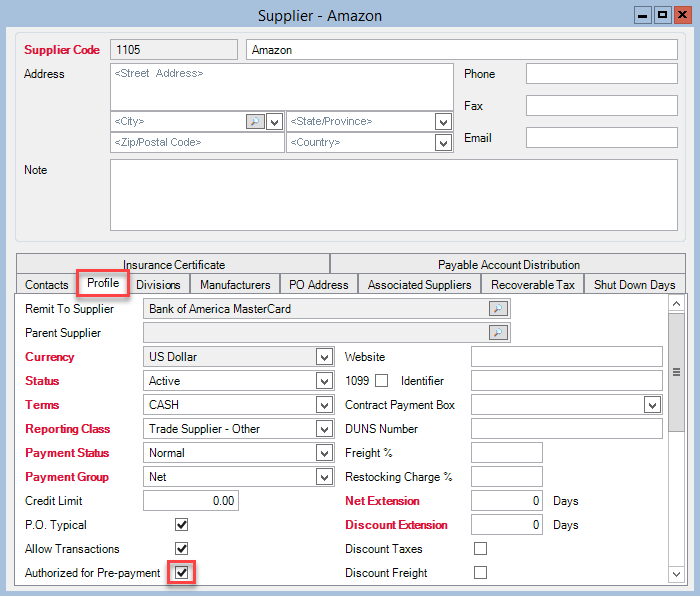Open the Currency dropdown
The height and width of the screenshot is (596, 700).
point(324,357)
